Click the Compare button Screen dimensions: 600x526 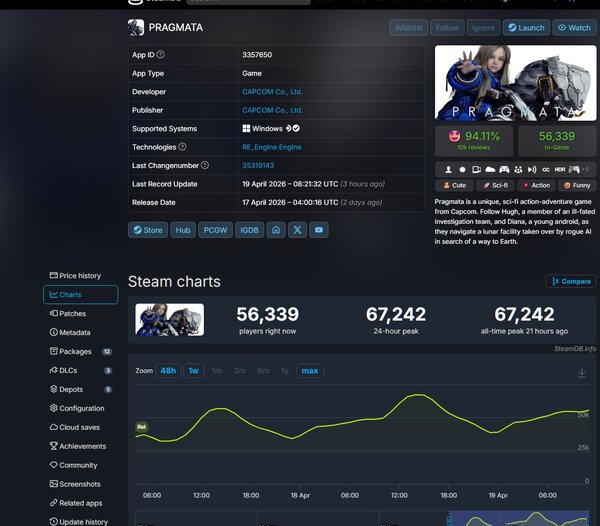(571, 282)
